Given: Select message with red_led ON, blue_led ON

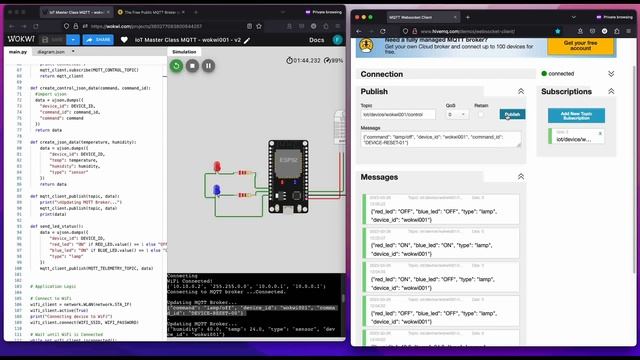Looking at the screenshot, I should click(x=441, y=243).
